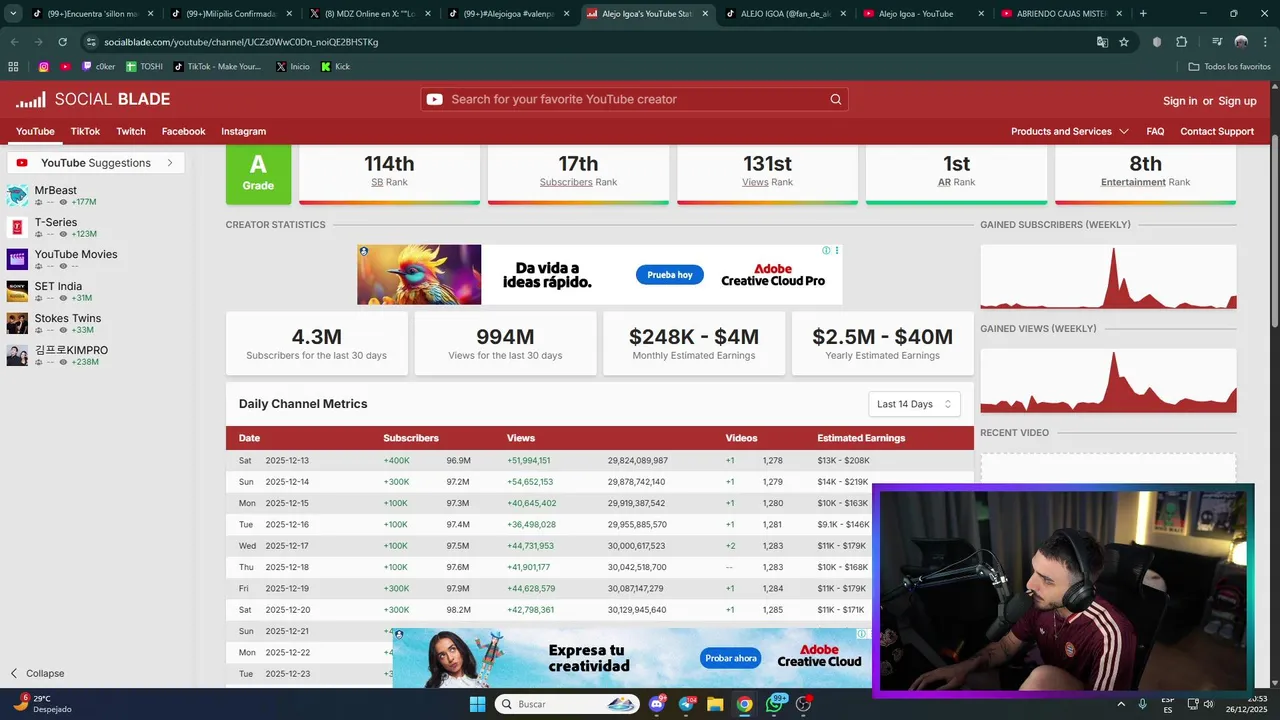Select the YouTube platform tab
1280x720 pixels.
coord(35,131)
